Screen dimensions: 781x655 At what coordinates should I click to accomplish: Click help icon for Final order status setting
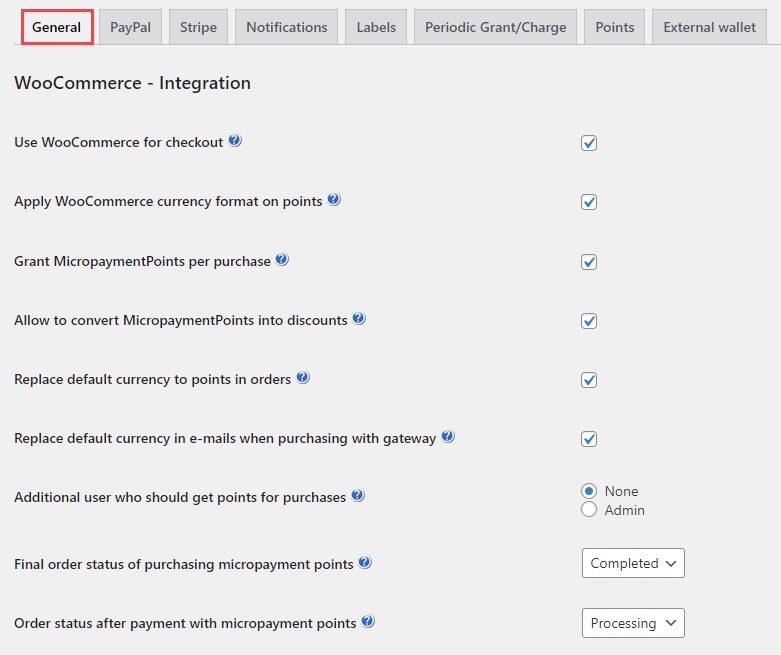[x=365, y=562]
